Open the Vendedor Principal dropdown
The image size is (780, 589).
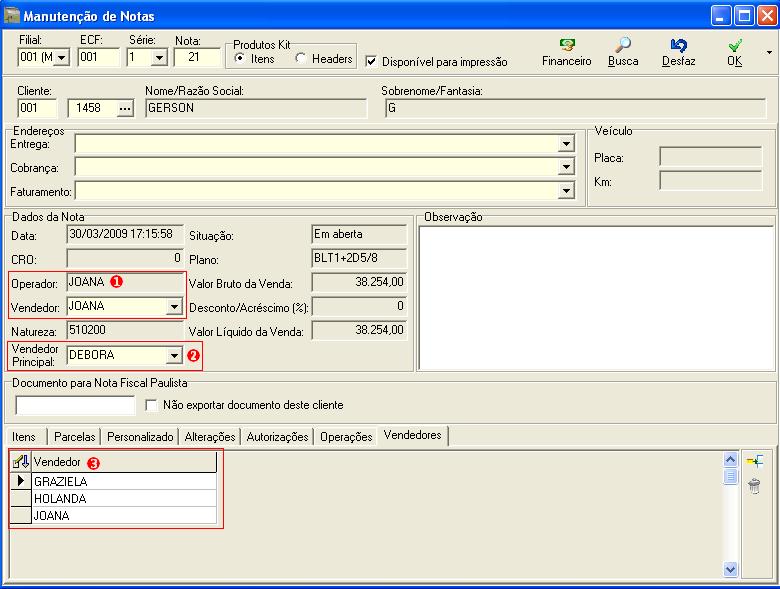coord(174,355)
